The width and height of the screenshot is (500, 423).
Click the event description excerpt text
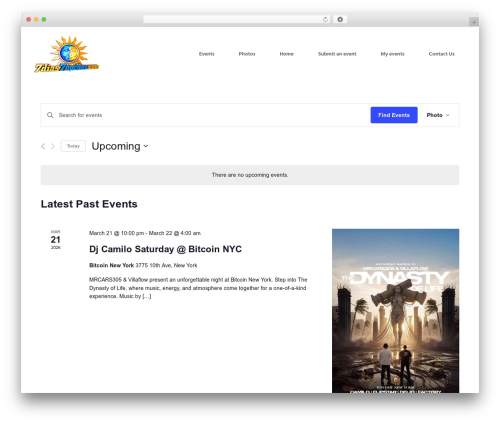(198, 288)
